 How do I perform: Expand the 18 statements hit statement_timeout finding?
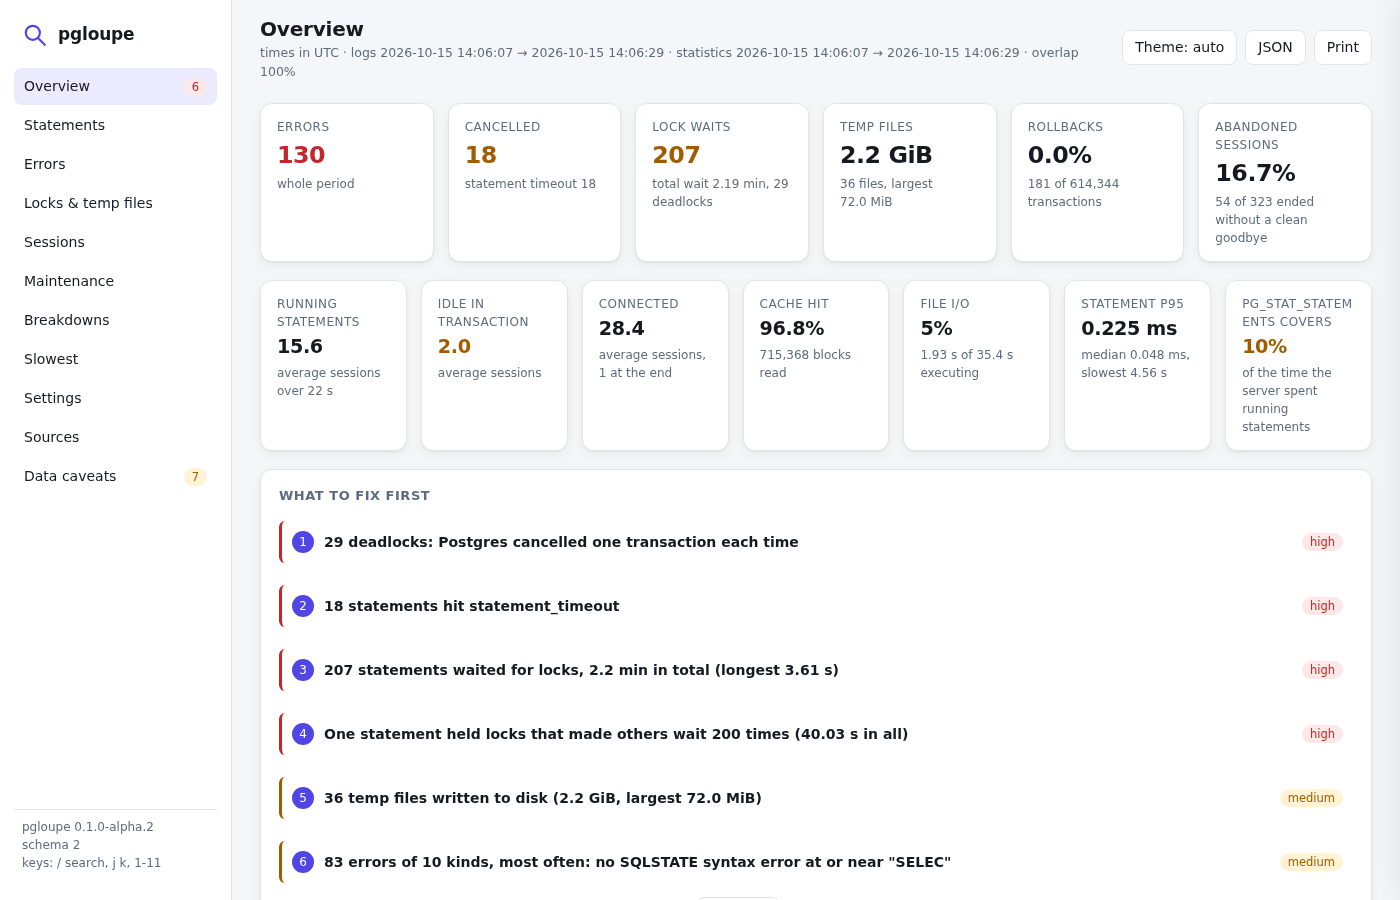point(816,606)
